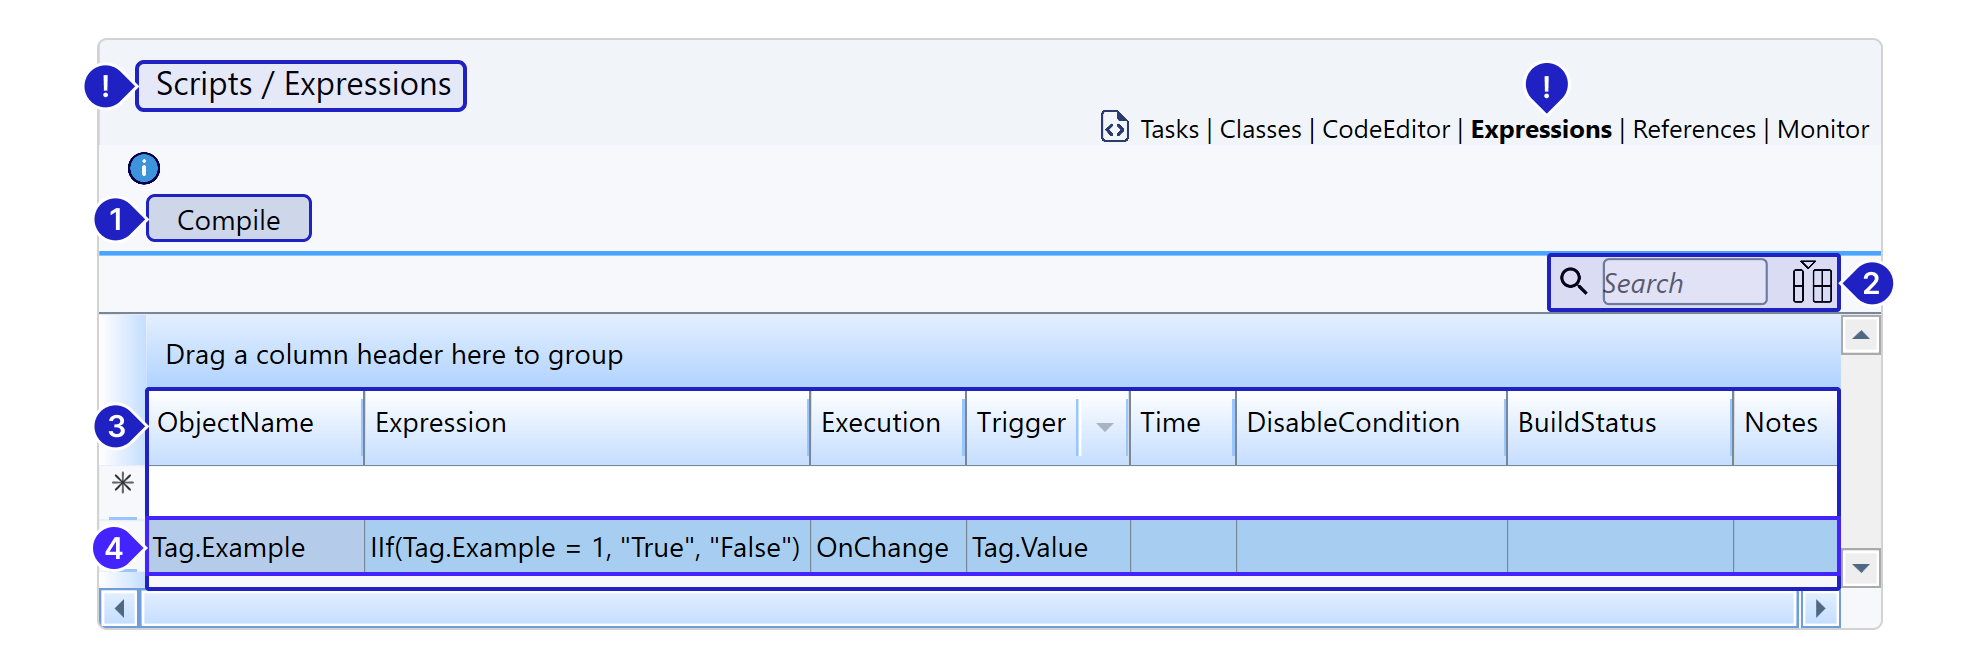Open the Classes tab
This screenshot has height=668, width=1978.
[1260, 130]
